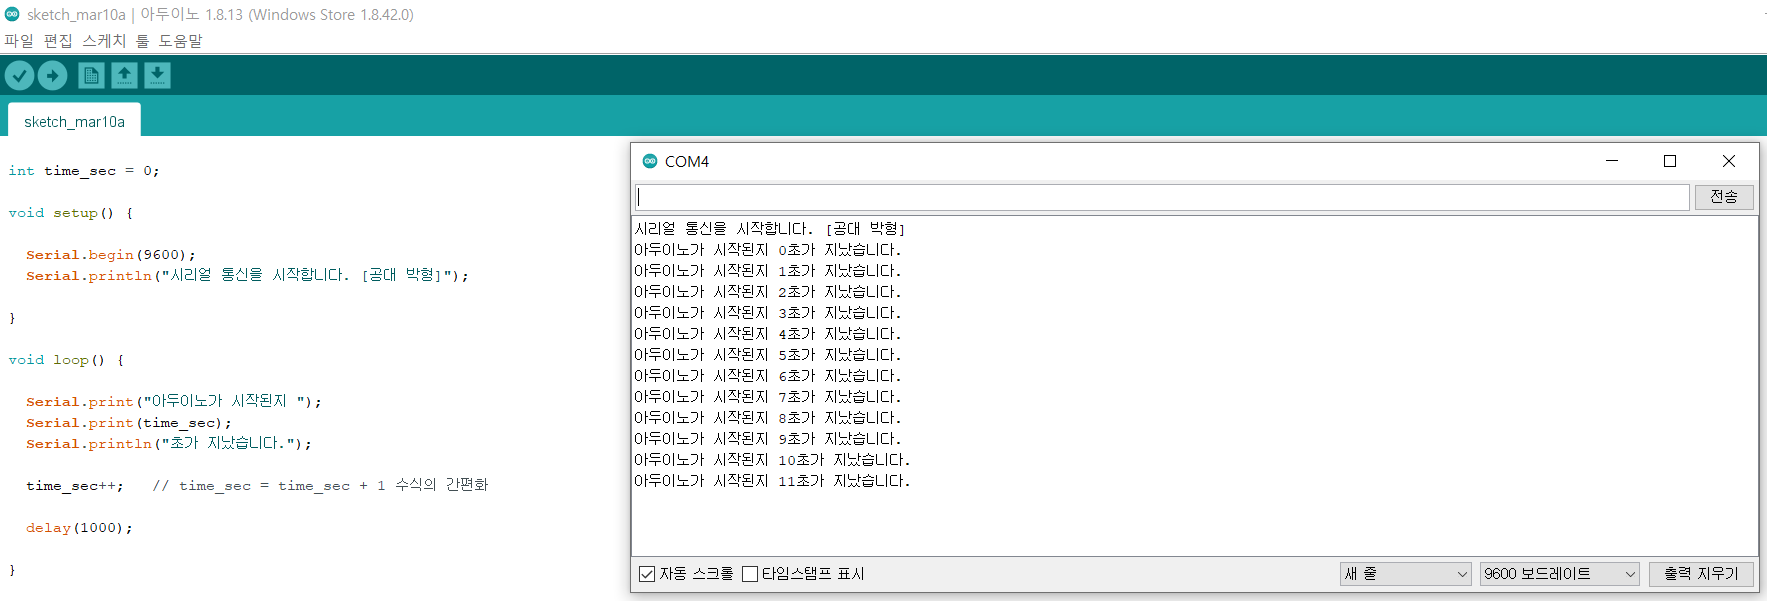Select the sketch_mar10a tab
Viewport: 1767px width, 601px height.
click(74, 121)
